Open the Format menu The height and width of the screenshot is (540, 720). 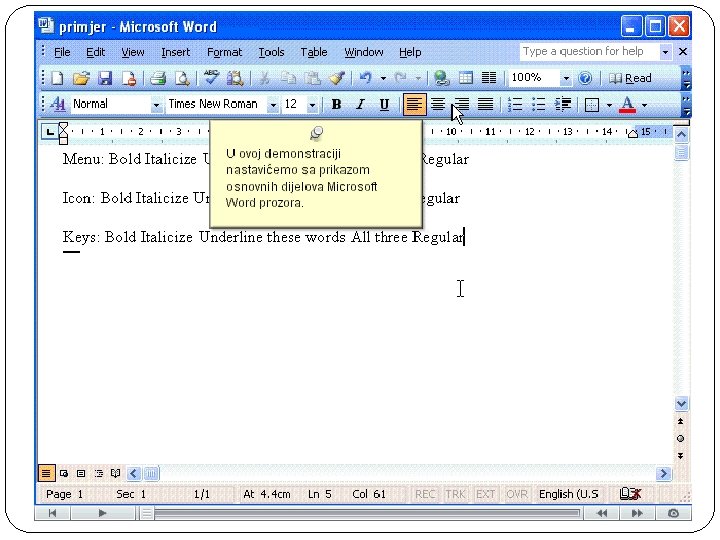click(224, 52)
